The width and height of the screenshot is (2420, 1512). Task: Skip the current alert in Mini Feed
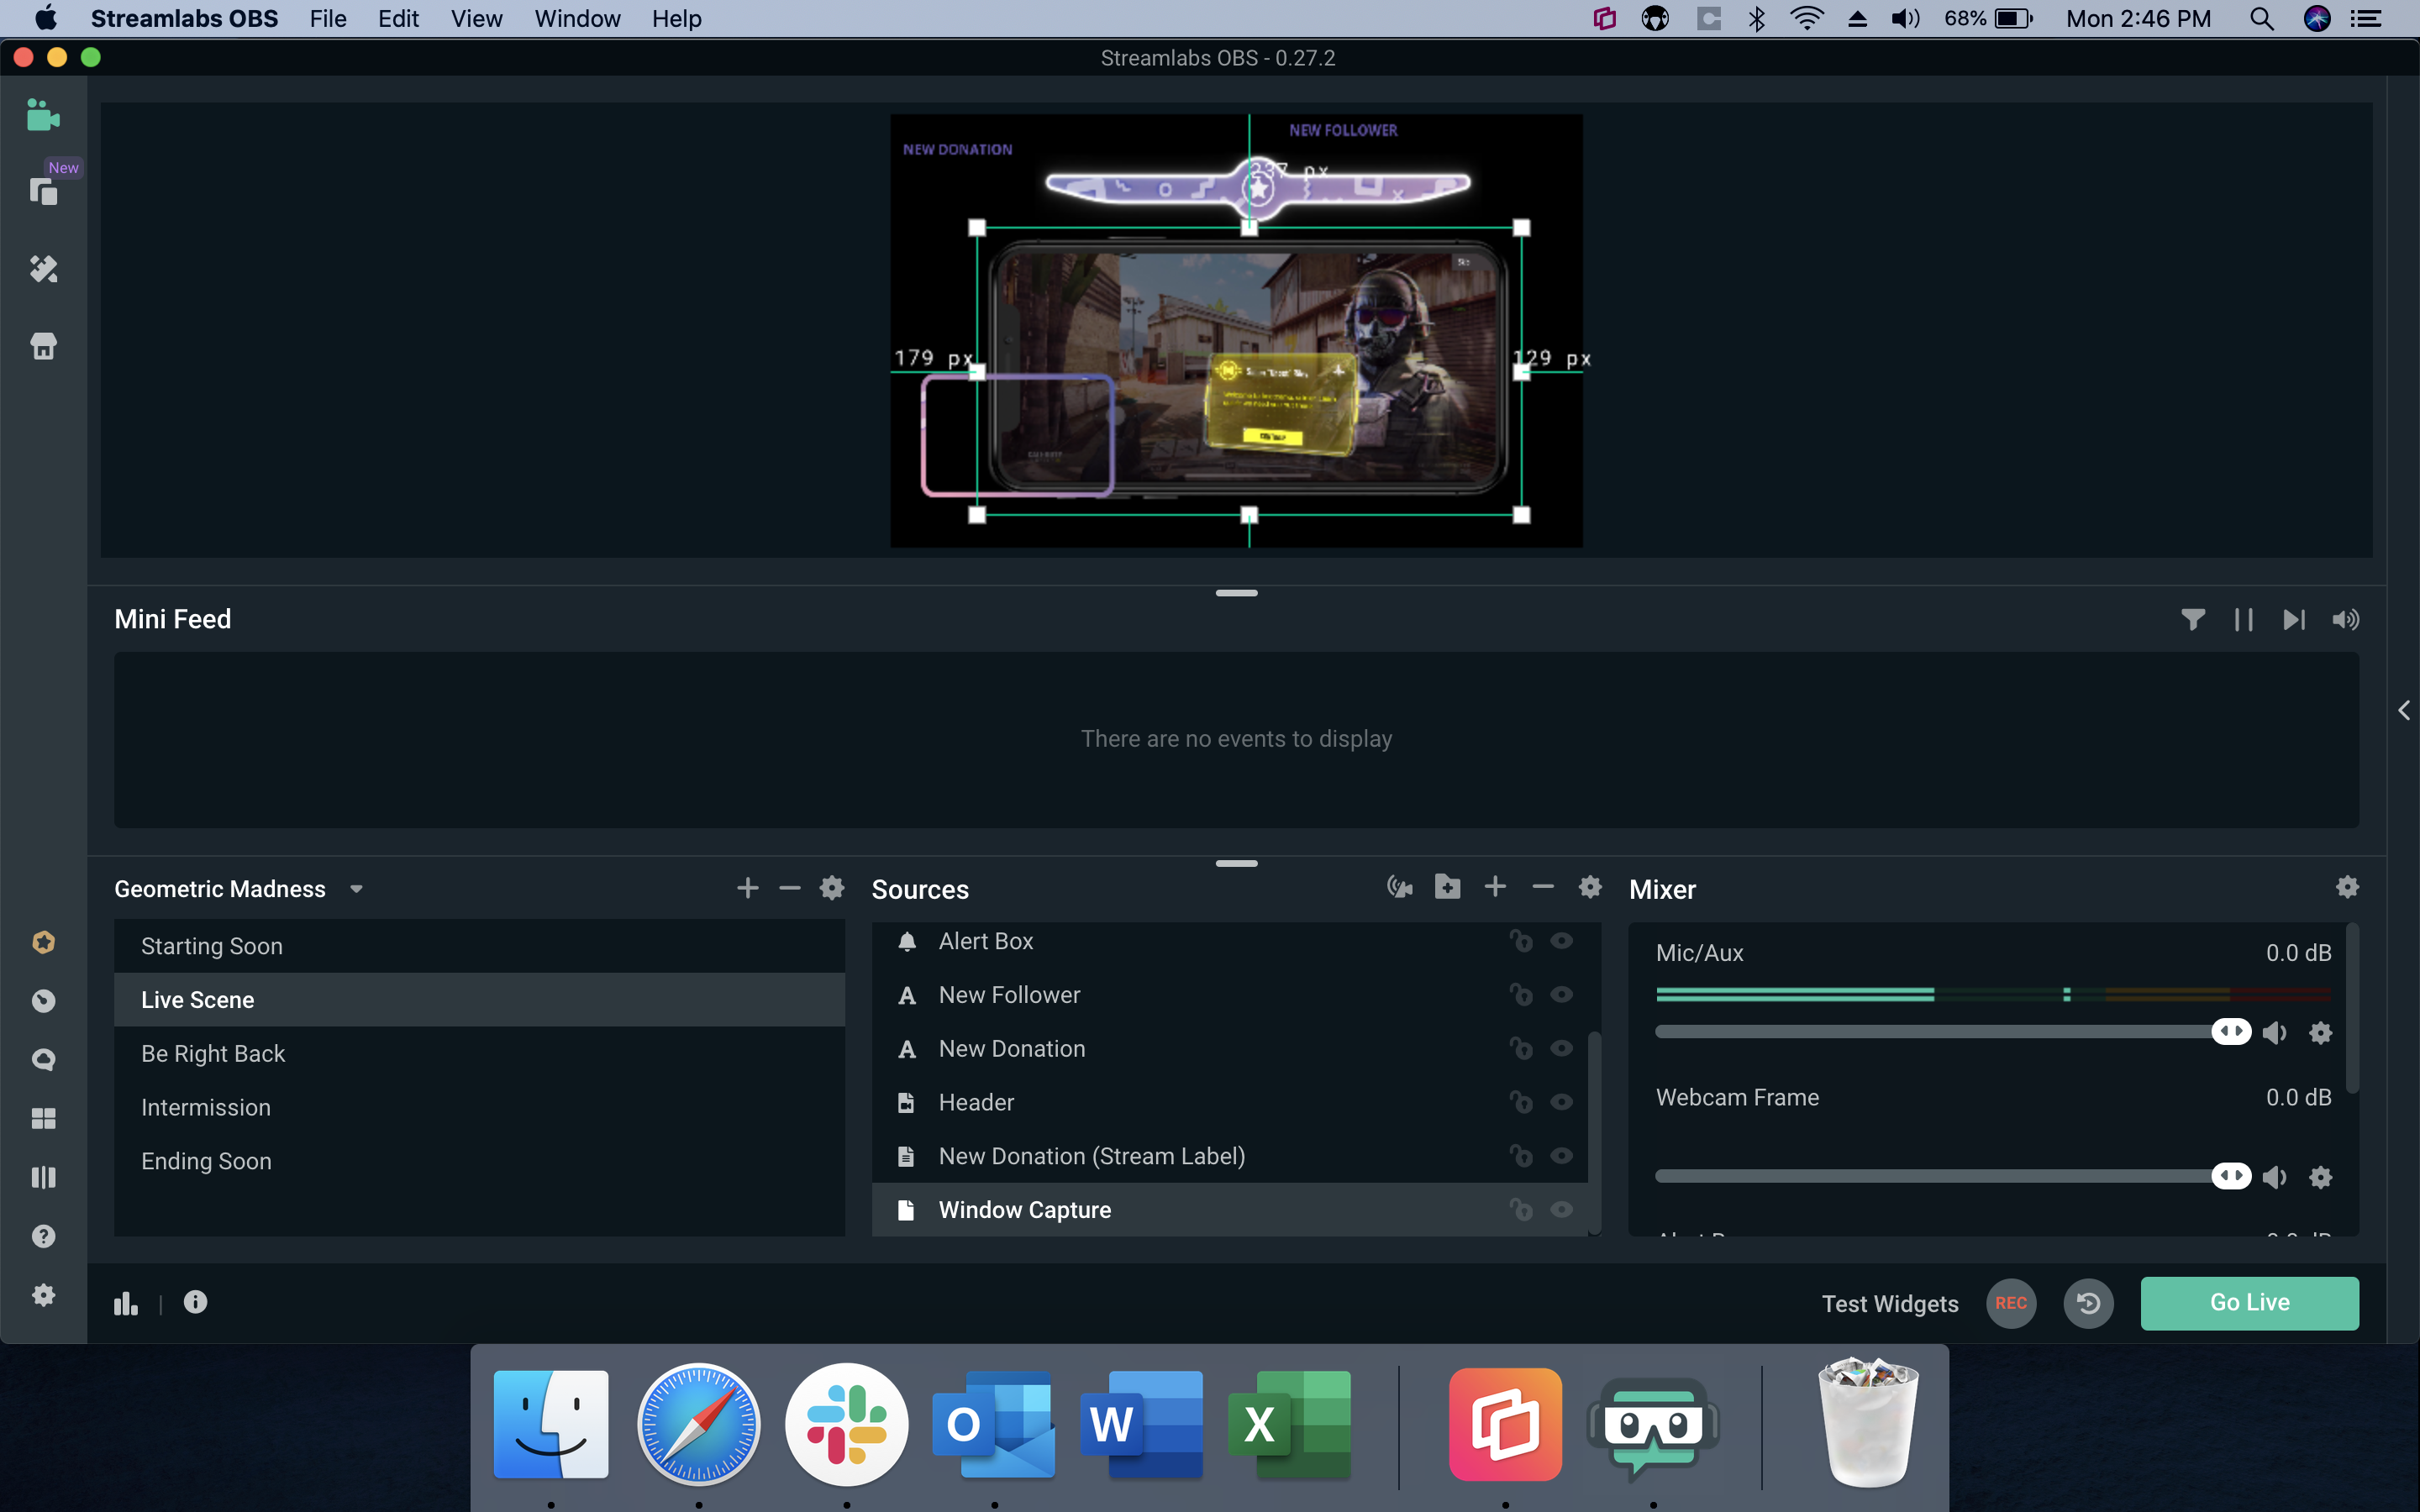click(2292, 619)
